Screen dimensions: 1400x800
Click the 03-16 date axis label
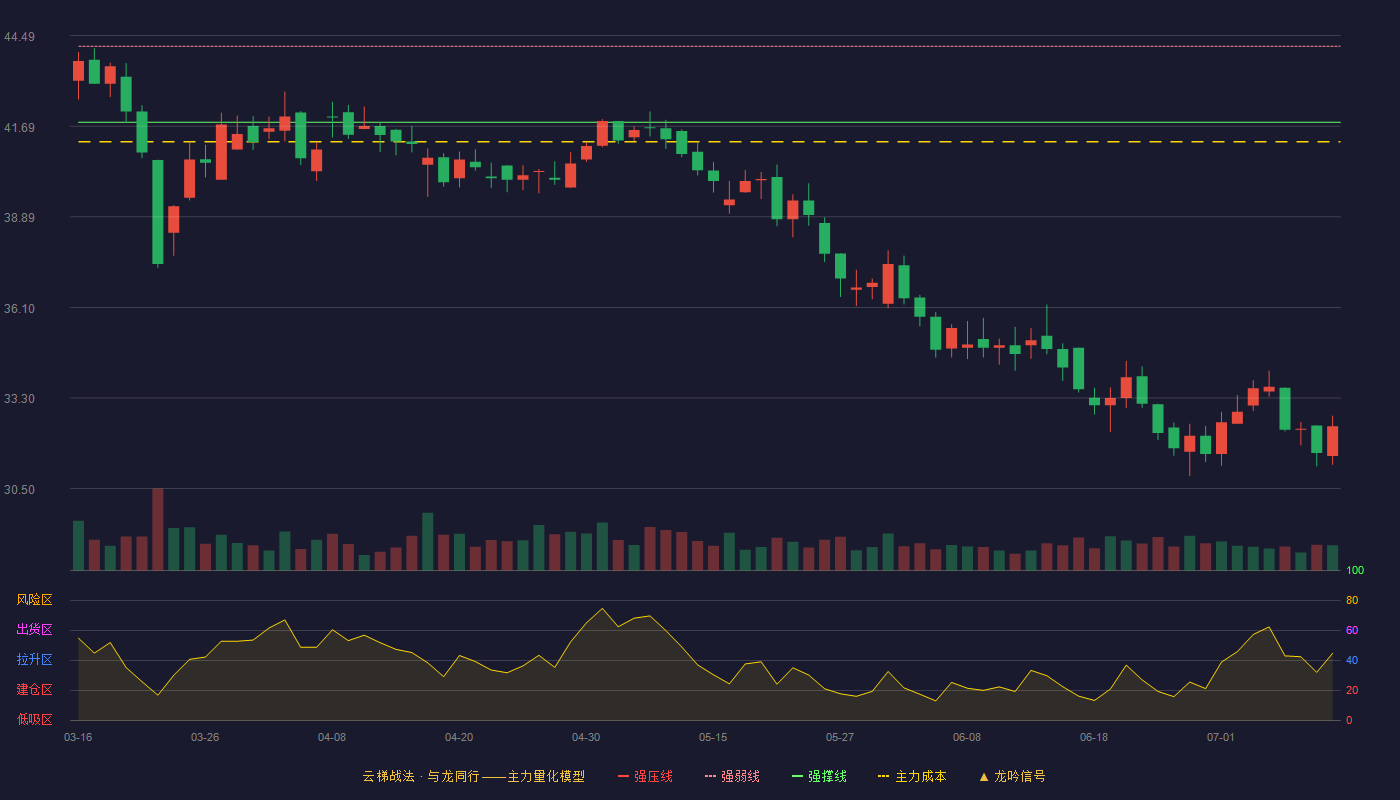click(78, 737)
